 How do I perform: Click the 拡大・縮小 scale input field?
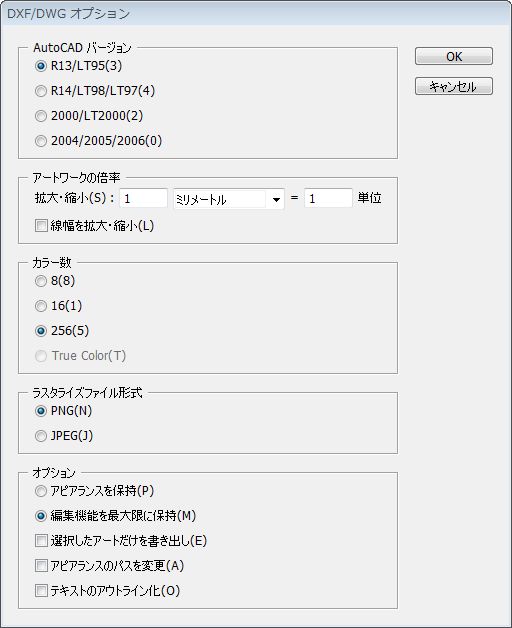tap(143, 198)
